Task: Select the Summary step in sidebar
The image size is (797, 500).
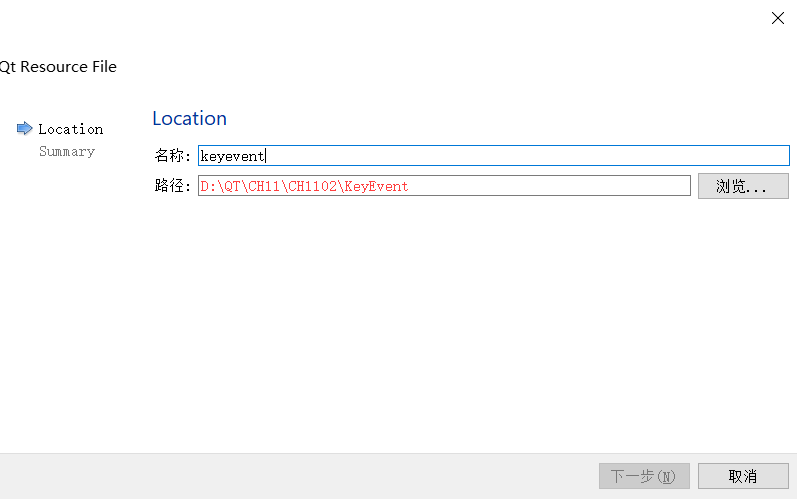Action: pyautogui.click(x=67, y=151)
